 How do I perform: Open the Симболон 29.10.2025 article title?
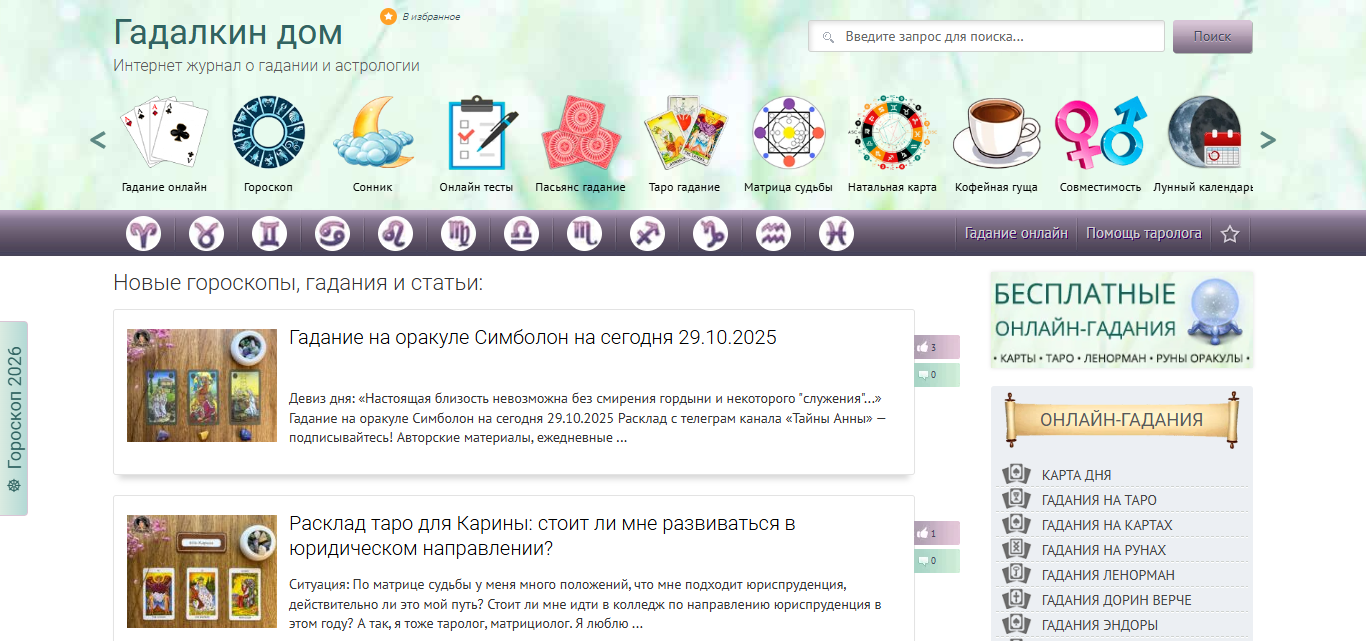point(533,337)
